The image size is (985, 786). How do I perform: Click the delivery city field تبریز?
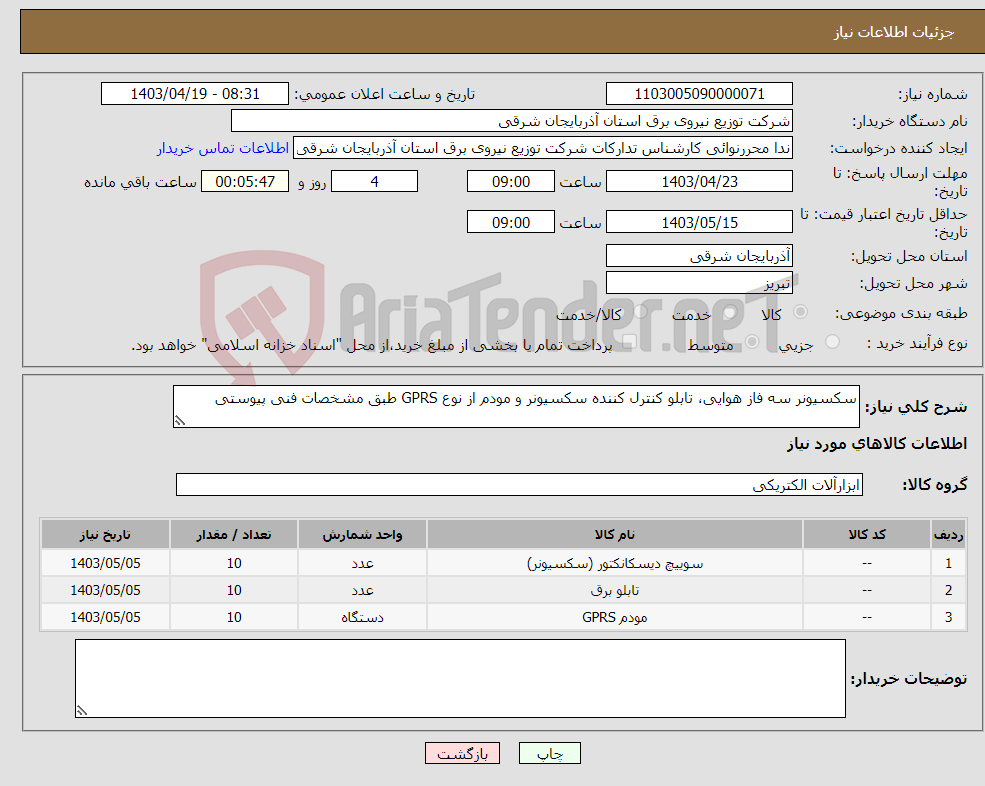[x=699, y=283]
